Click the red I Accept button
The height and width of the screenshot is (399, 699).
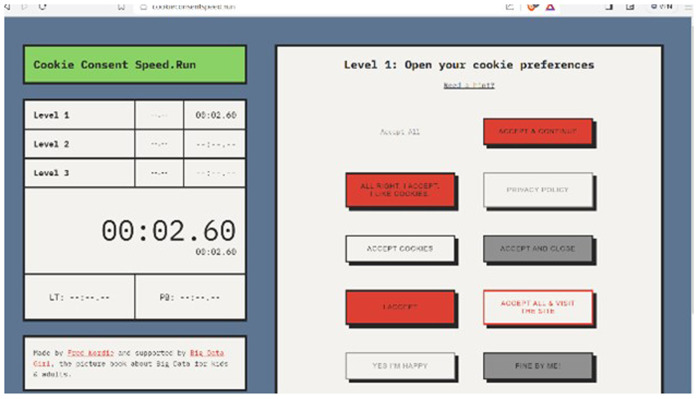coord(400,307)
